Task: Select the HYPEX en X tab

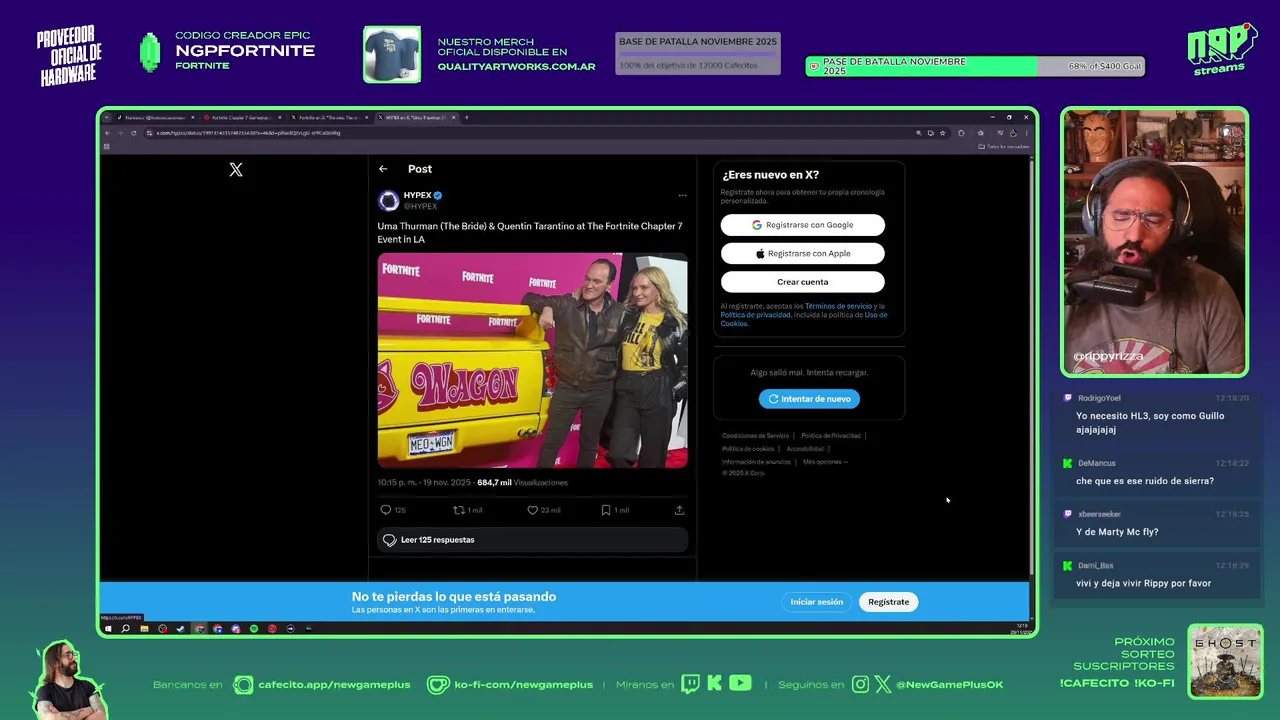Action: [416, 117]
